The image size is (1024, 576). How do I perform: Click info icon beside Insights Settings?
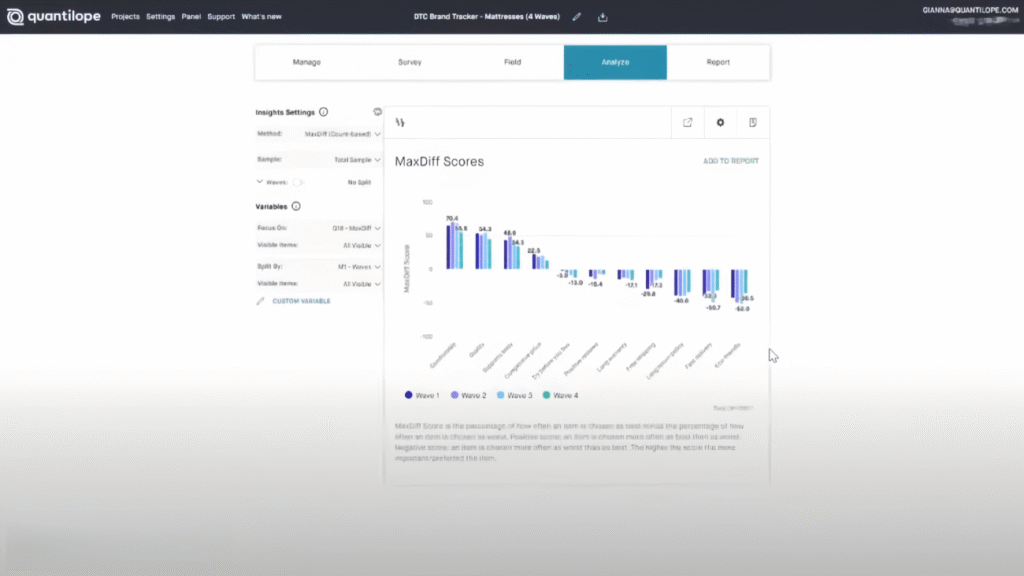323,112
